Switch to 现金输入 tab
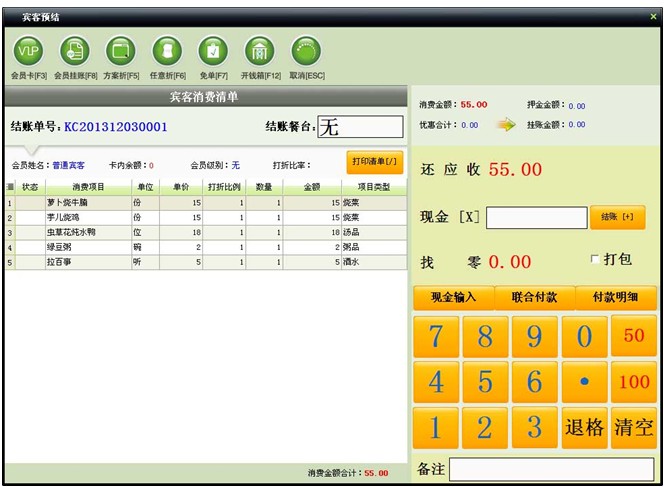 (x=453, y=297)
